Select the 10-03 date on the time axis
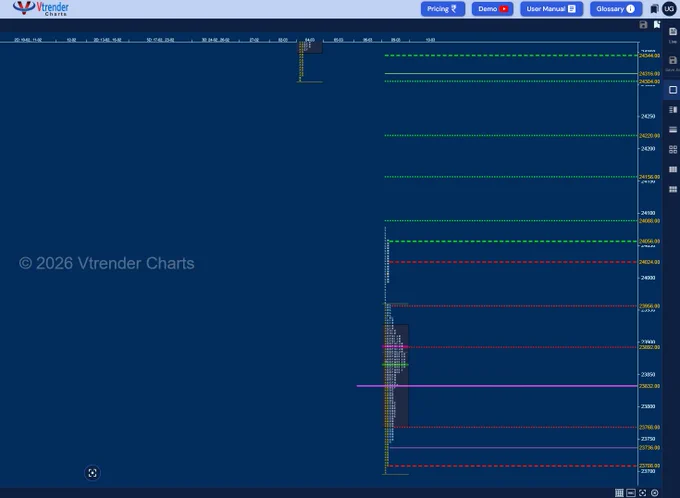Screen dimensions: 680x498 pyautogui.click(x=430, y=40)
